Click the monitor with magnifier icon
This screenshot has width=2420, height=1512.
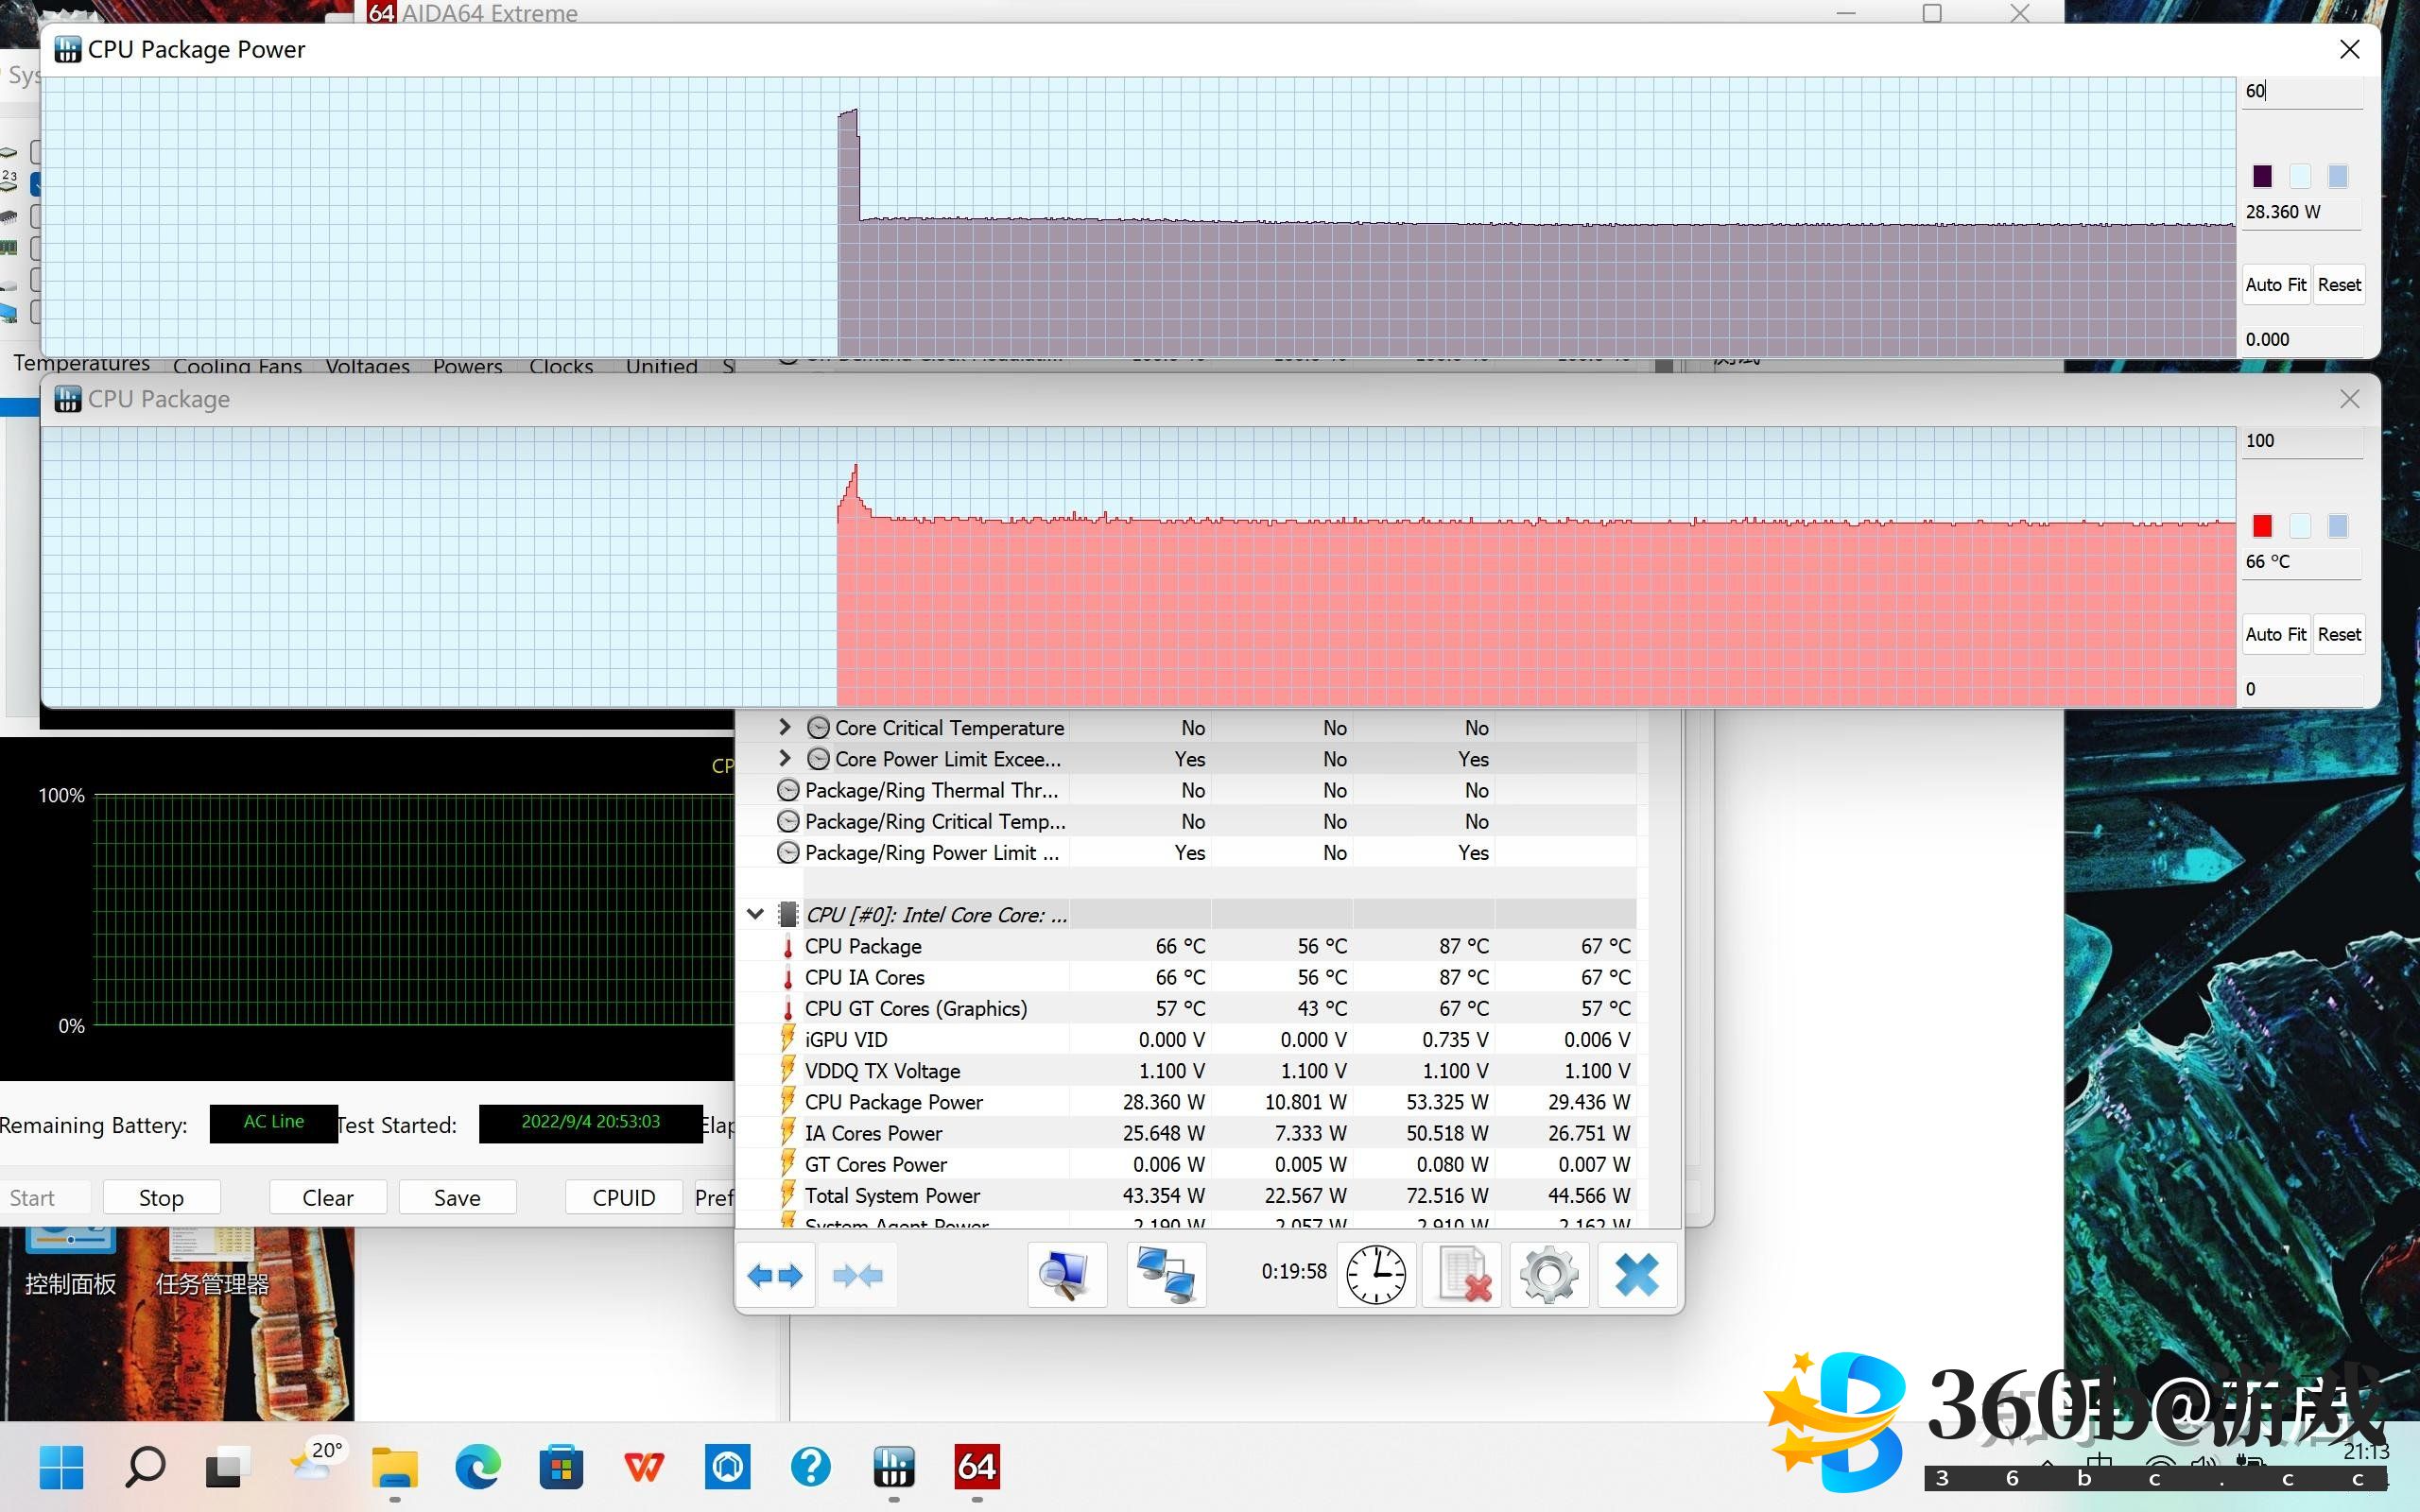coord(1066,1275)
